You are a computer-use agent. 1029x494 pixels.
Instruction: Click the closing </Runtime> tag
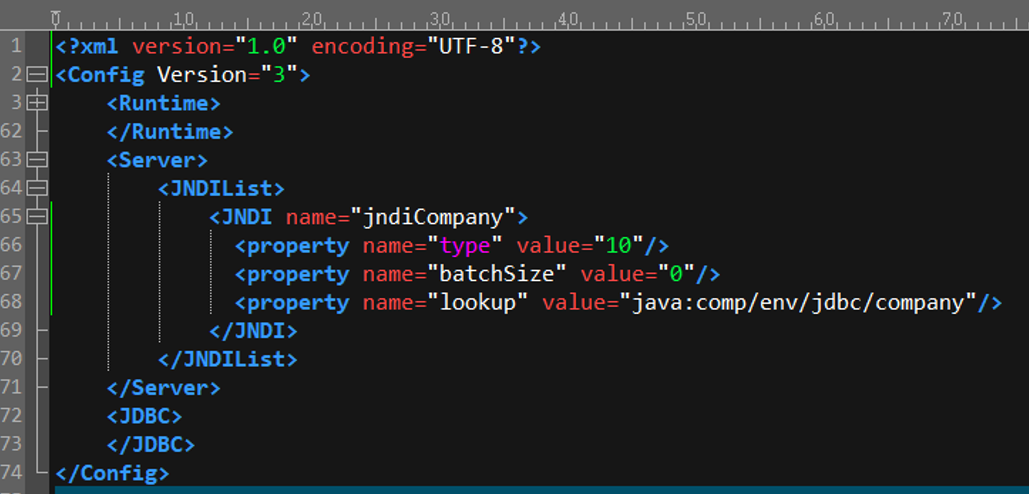[x=170, y=132]
